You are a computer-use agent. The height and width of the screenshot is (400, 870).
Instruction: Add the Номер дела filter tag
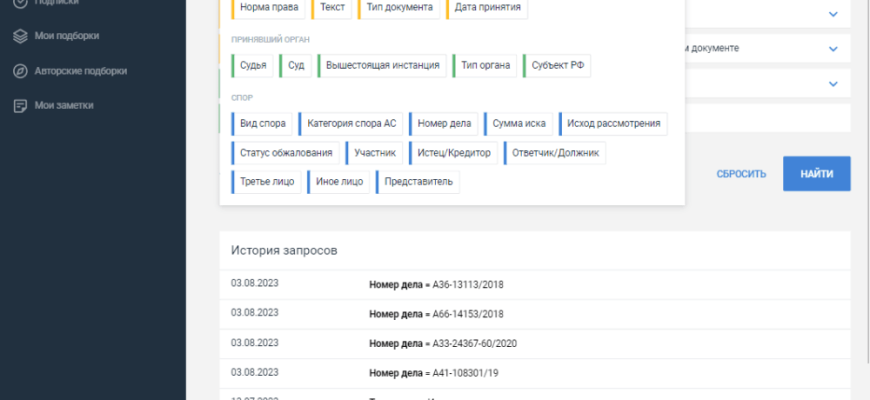point(443,124)
